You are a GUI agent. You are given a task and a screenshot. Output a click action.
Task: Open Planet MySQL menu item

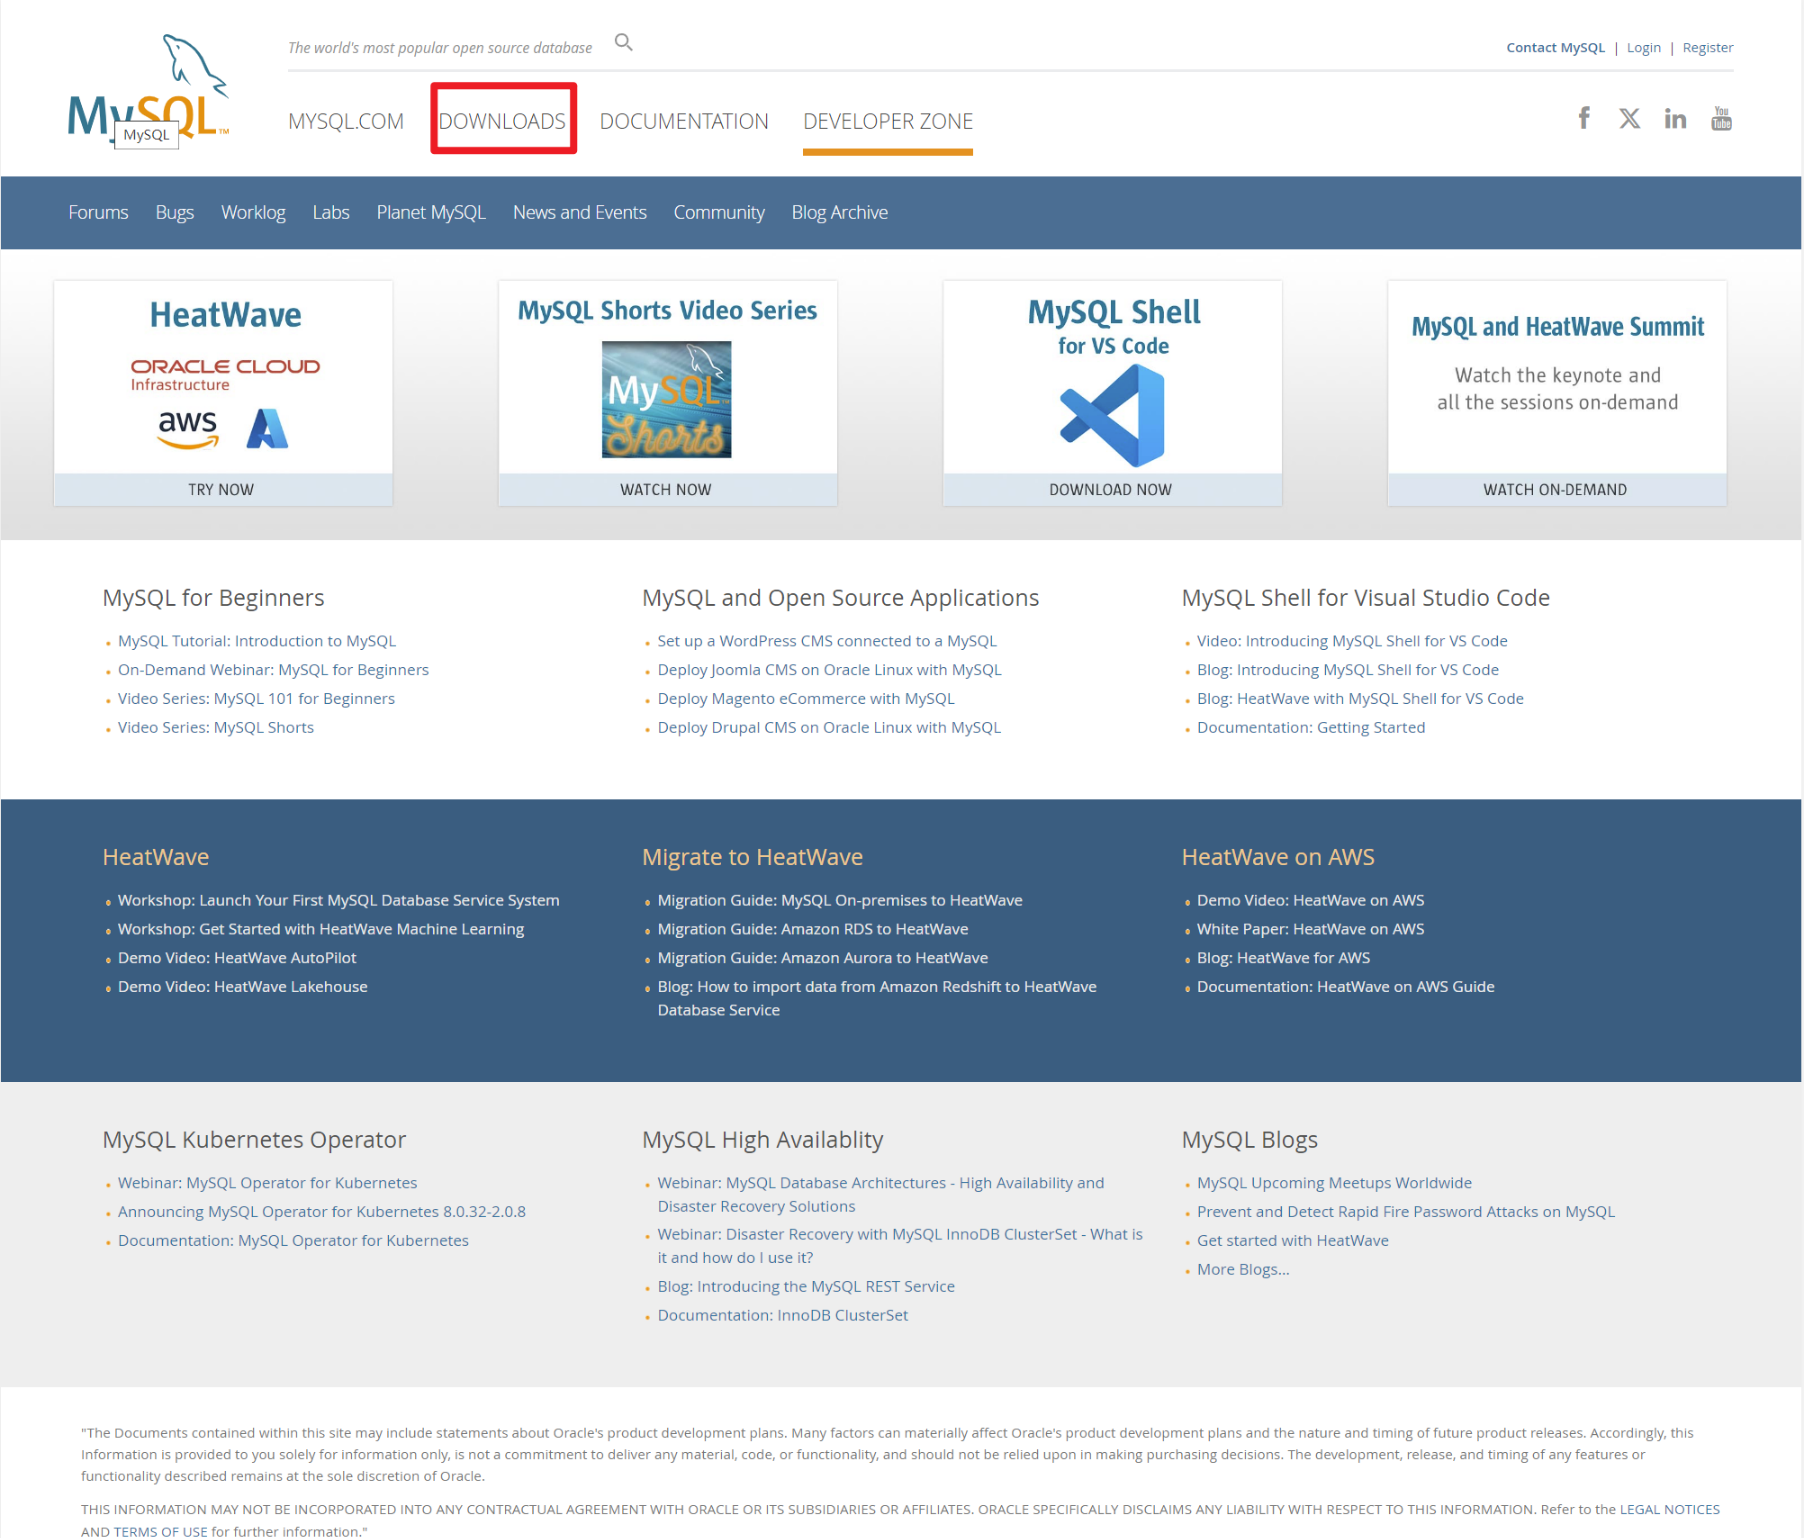point(431,212)
